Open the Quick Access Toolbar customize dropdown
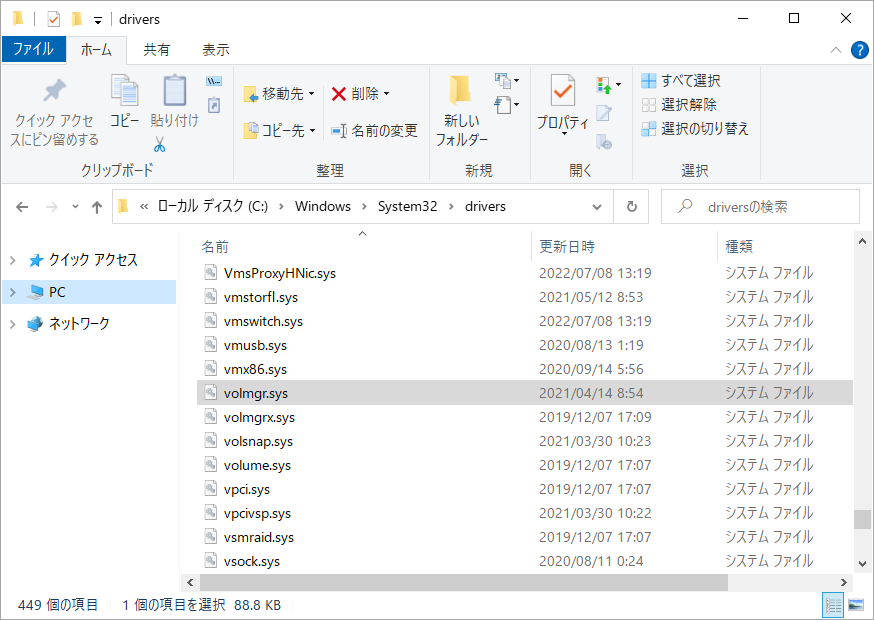Viewport: 874px width, 620px height. pyautogui.click(x=98, y=21)
